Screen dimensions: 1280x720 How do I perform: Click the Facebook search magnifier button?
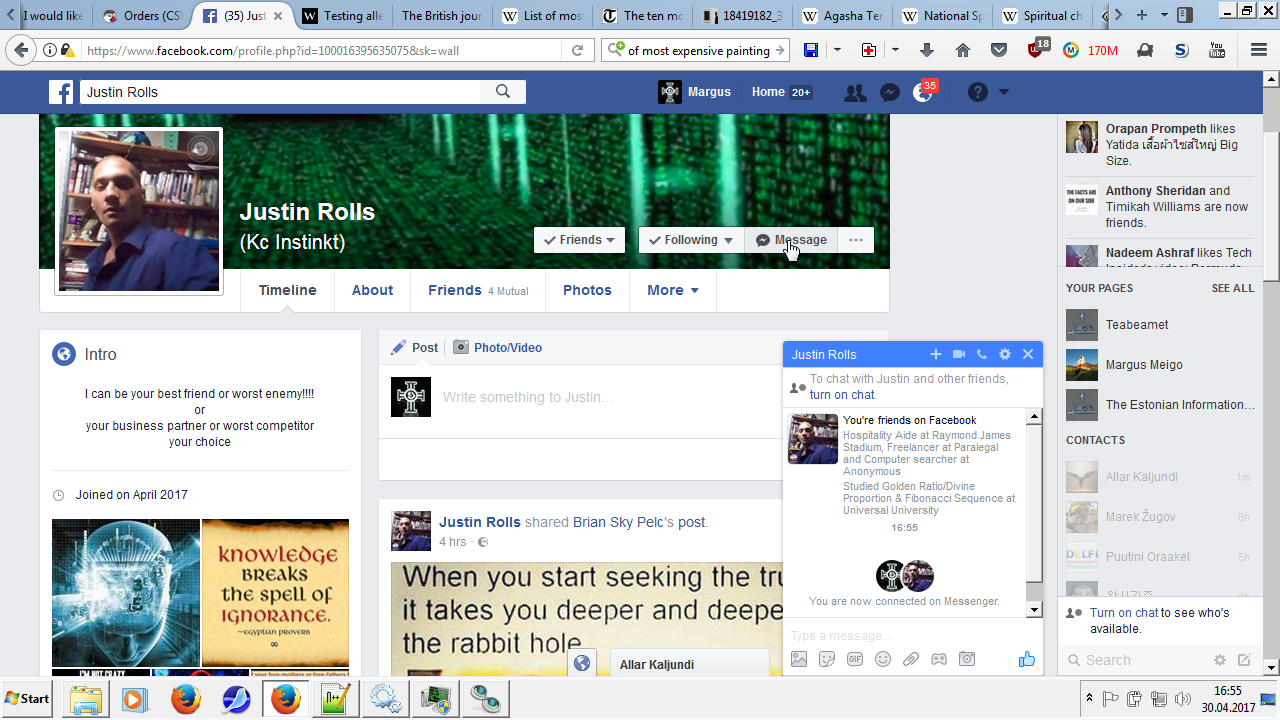coord(502,92)
